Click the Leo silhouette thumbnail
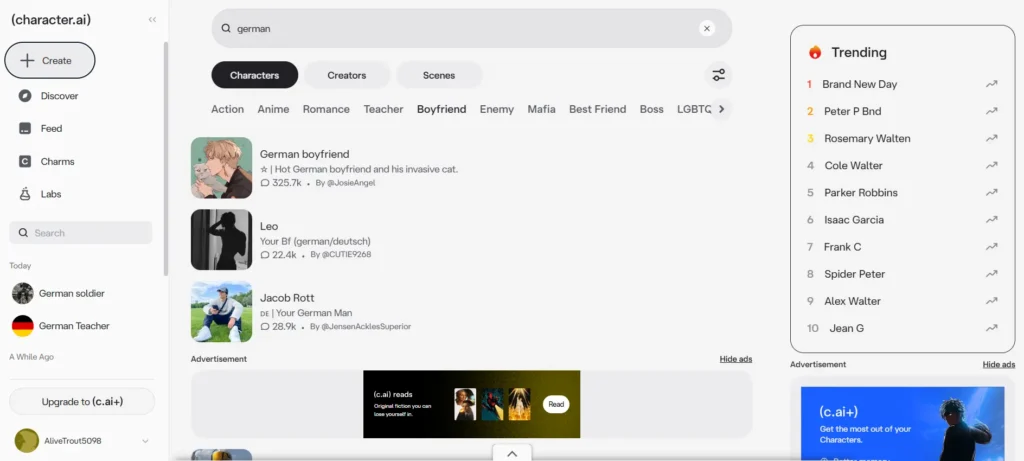The height and width of the screenshot is (461, 1024). point(221,240)
